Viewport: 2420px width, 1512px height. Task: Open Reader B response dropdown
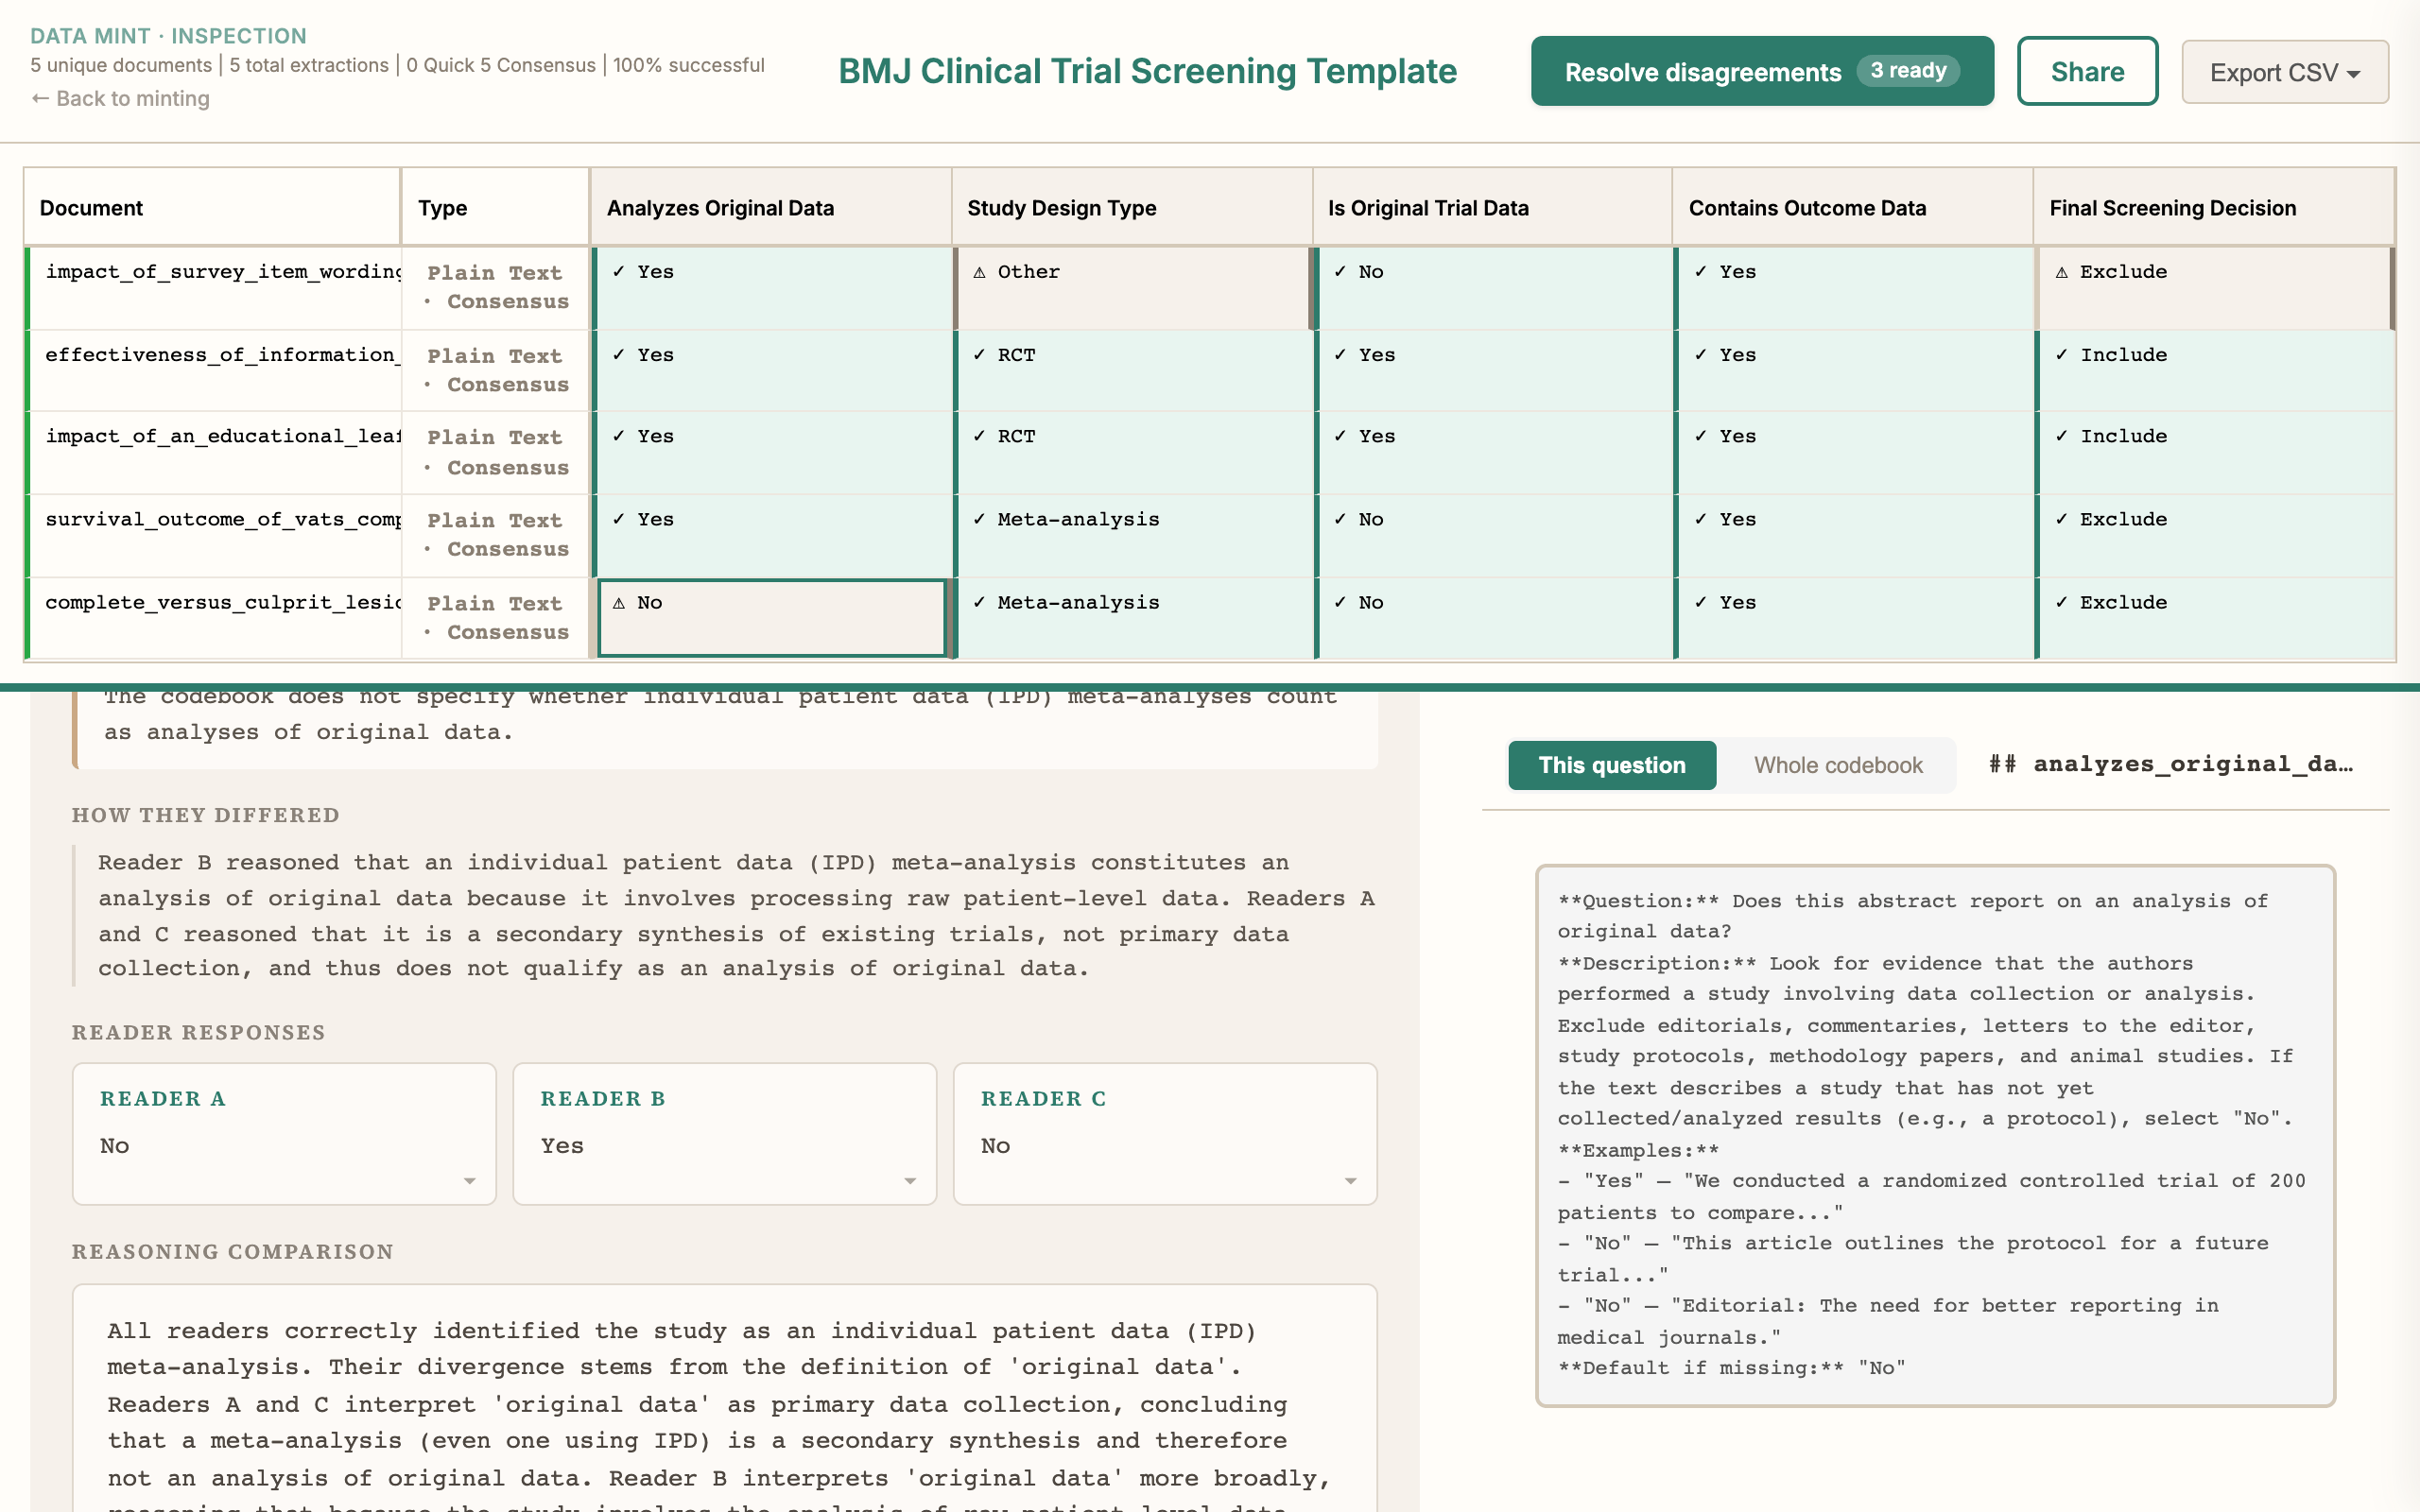coord(724,1134)
